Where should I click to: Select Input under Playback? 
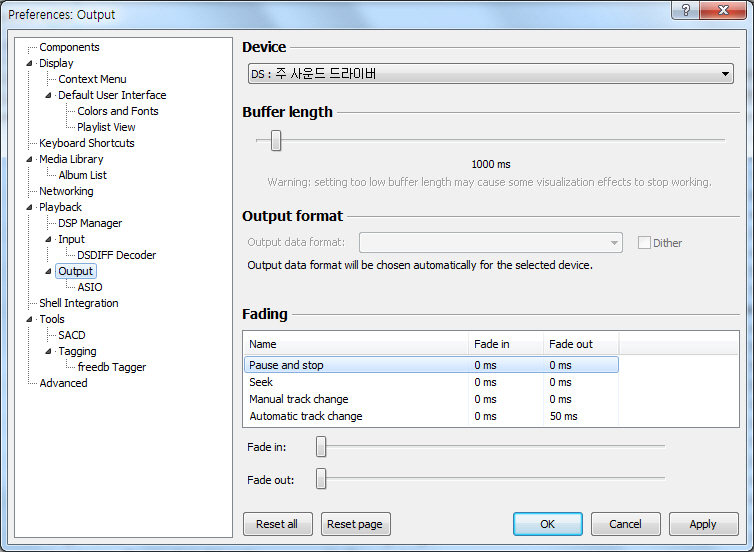coord(71,239)
